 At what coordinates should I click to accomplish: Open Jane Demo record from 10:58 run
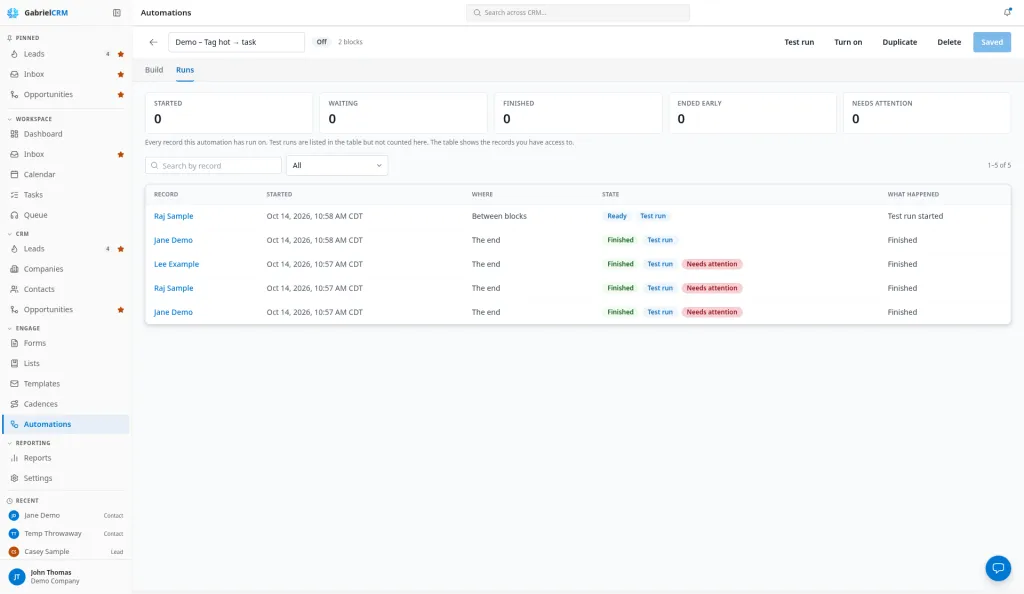coord(173,240)
